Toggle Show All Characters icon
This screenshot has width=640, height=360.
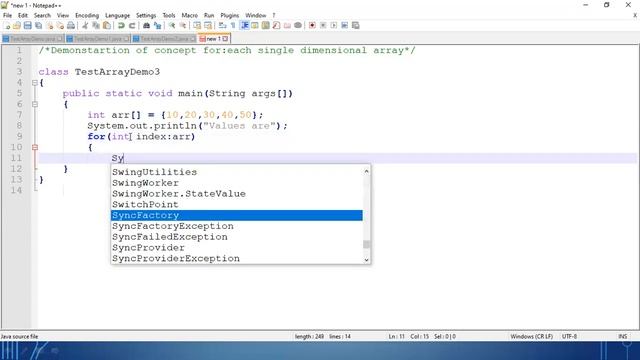click(x=233, y=25)
